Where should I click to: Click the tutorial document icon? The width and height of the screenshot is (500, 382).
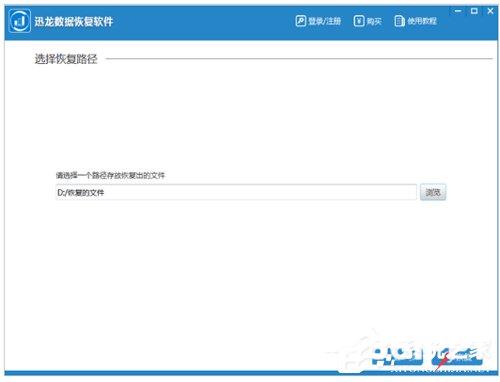pos(399,21)
